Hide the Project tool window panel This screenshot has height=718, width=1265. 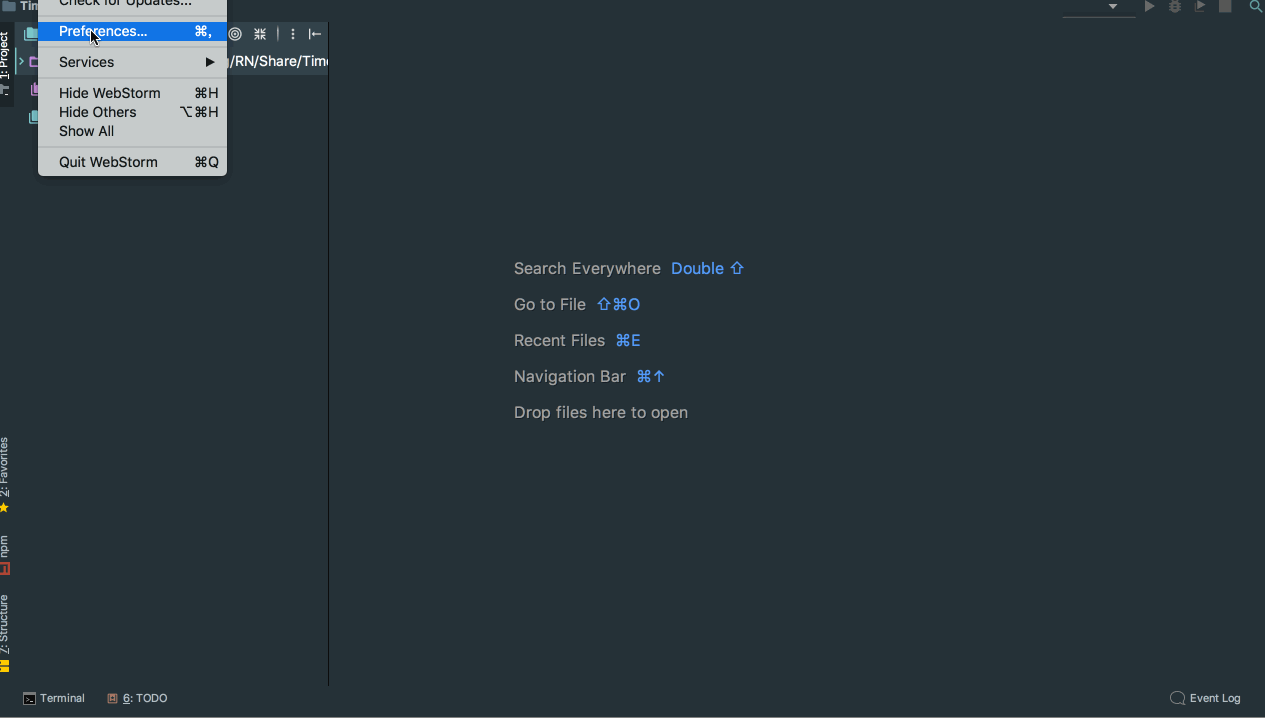(315, 34)
